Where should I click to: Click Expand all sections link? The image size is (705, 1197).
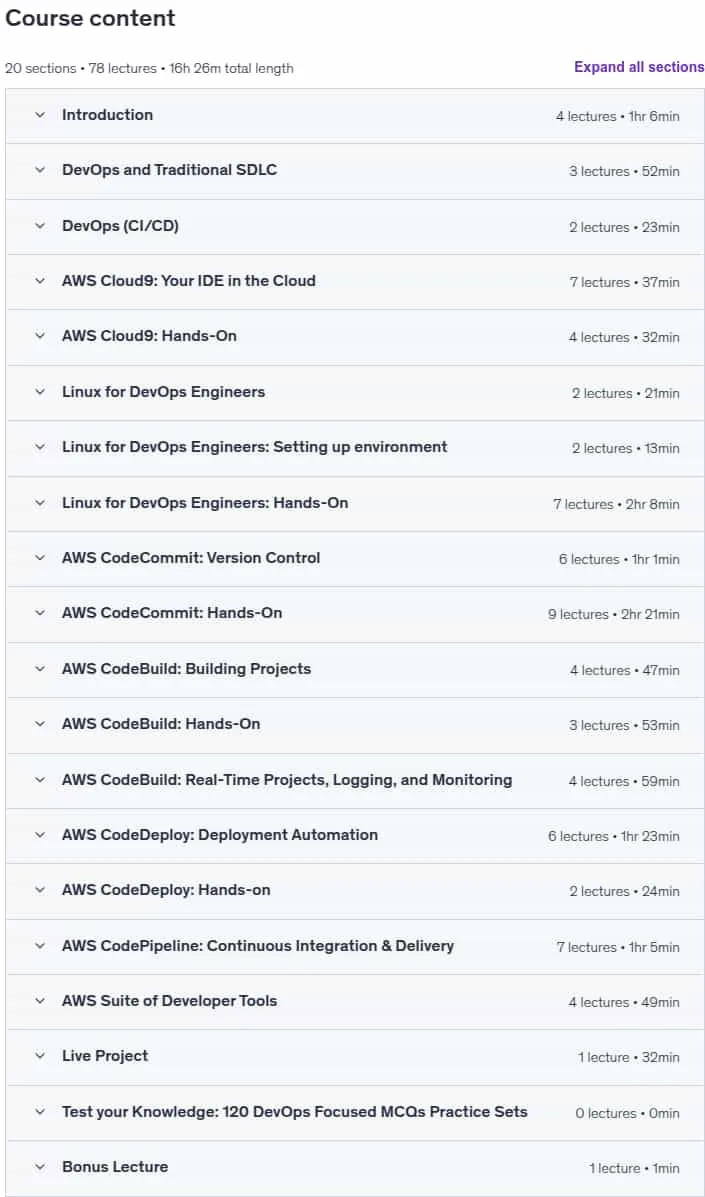click(639, 67)
